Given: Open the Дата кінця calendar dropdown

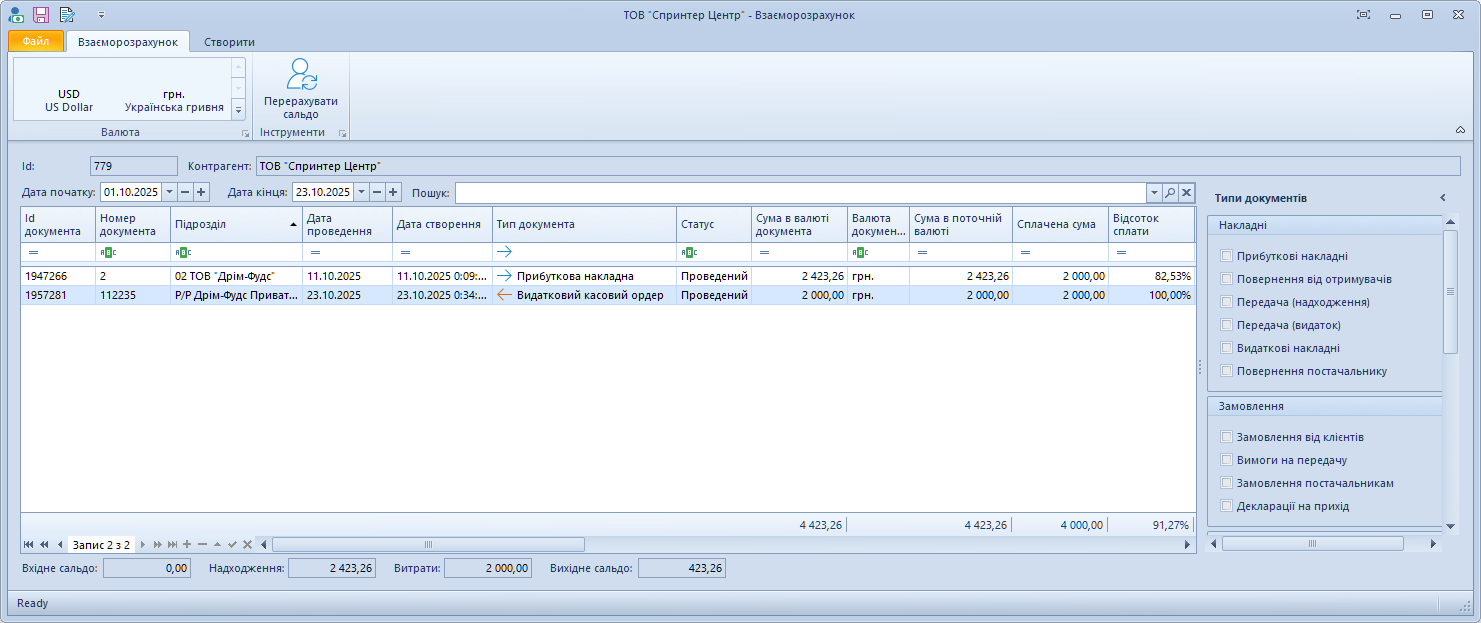Looking at the screenshot, I should (361, 192).
